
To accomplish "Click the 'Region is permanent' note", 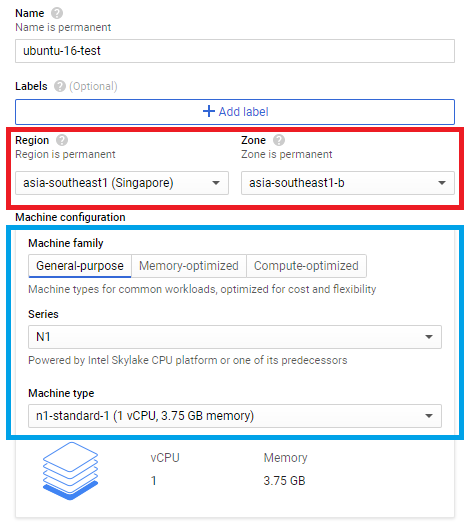I will [x=65, y=154].
